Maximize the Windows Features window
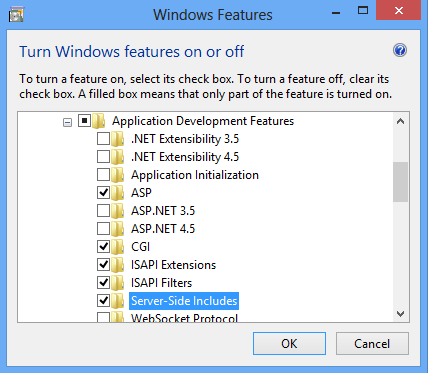This screenshot has width=428, height=373. point(363,11)
